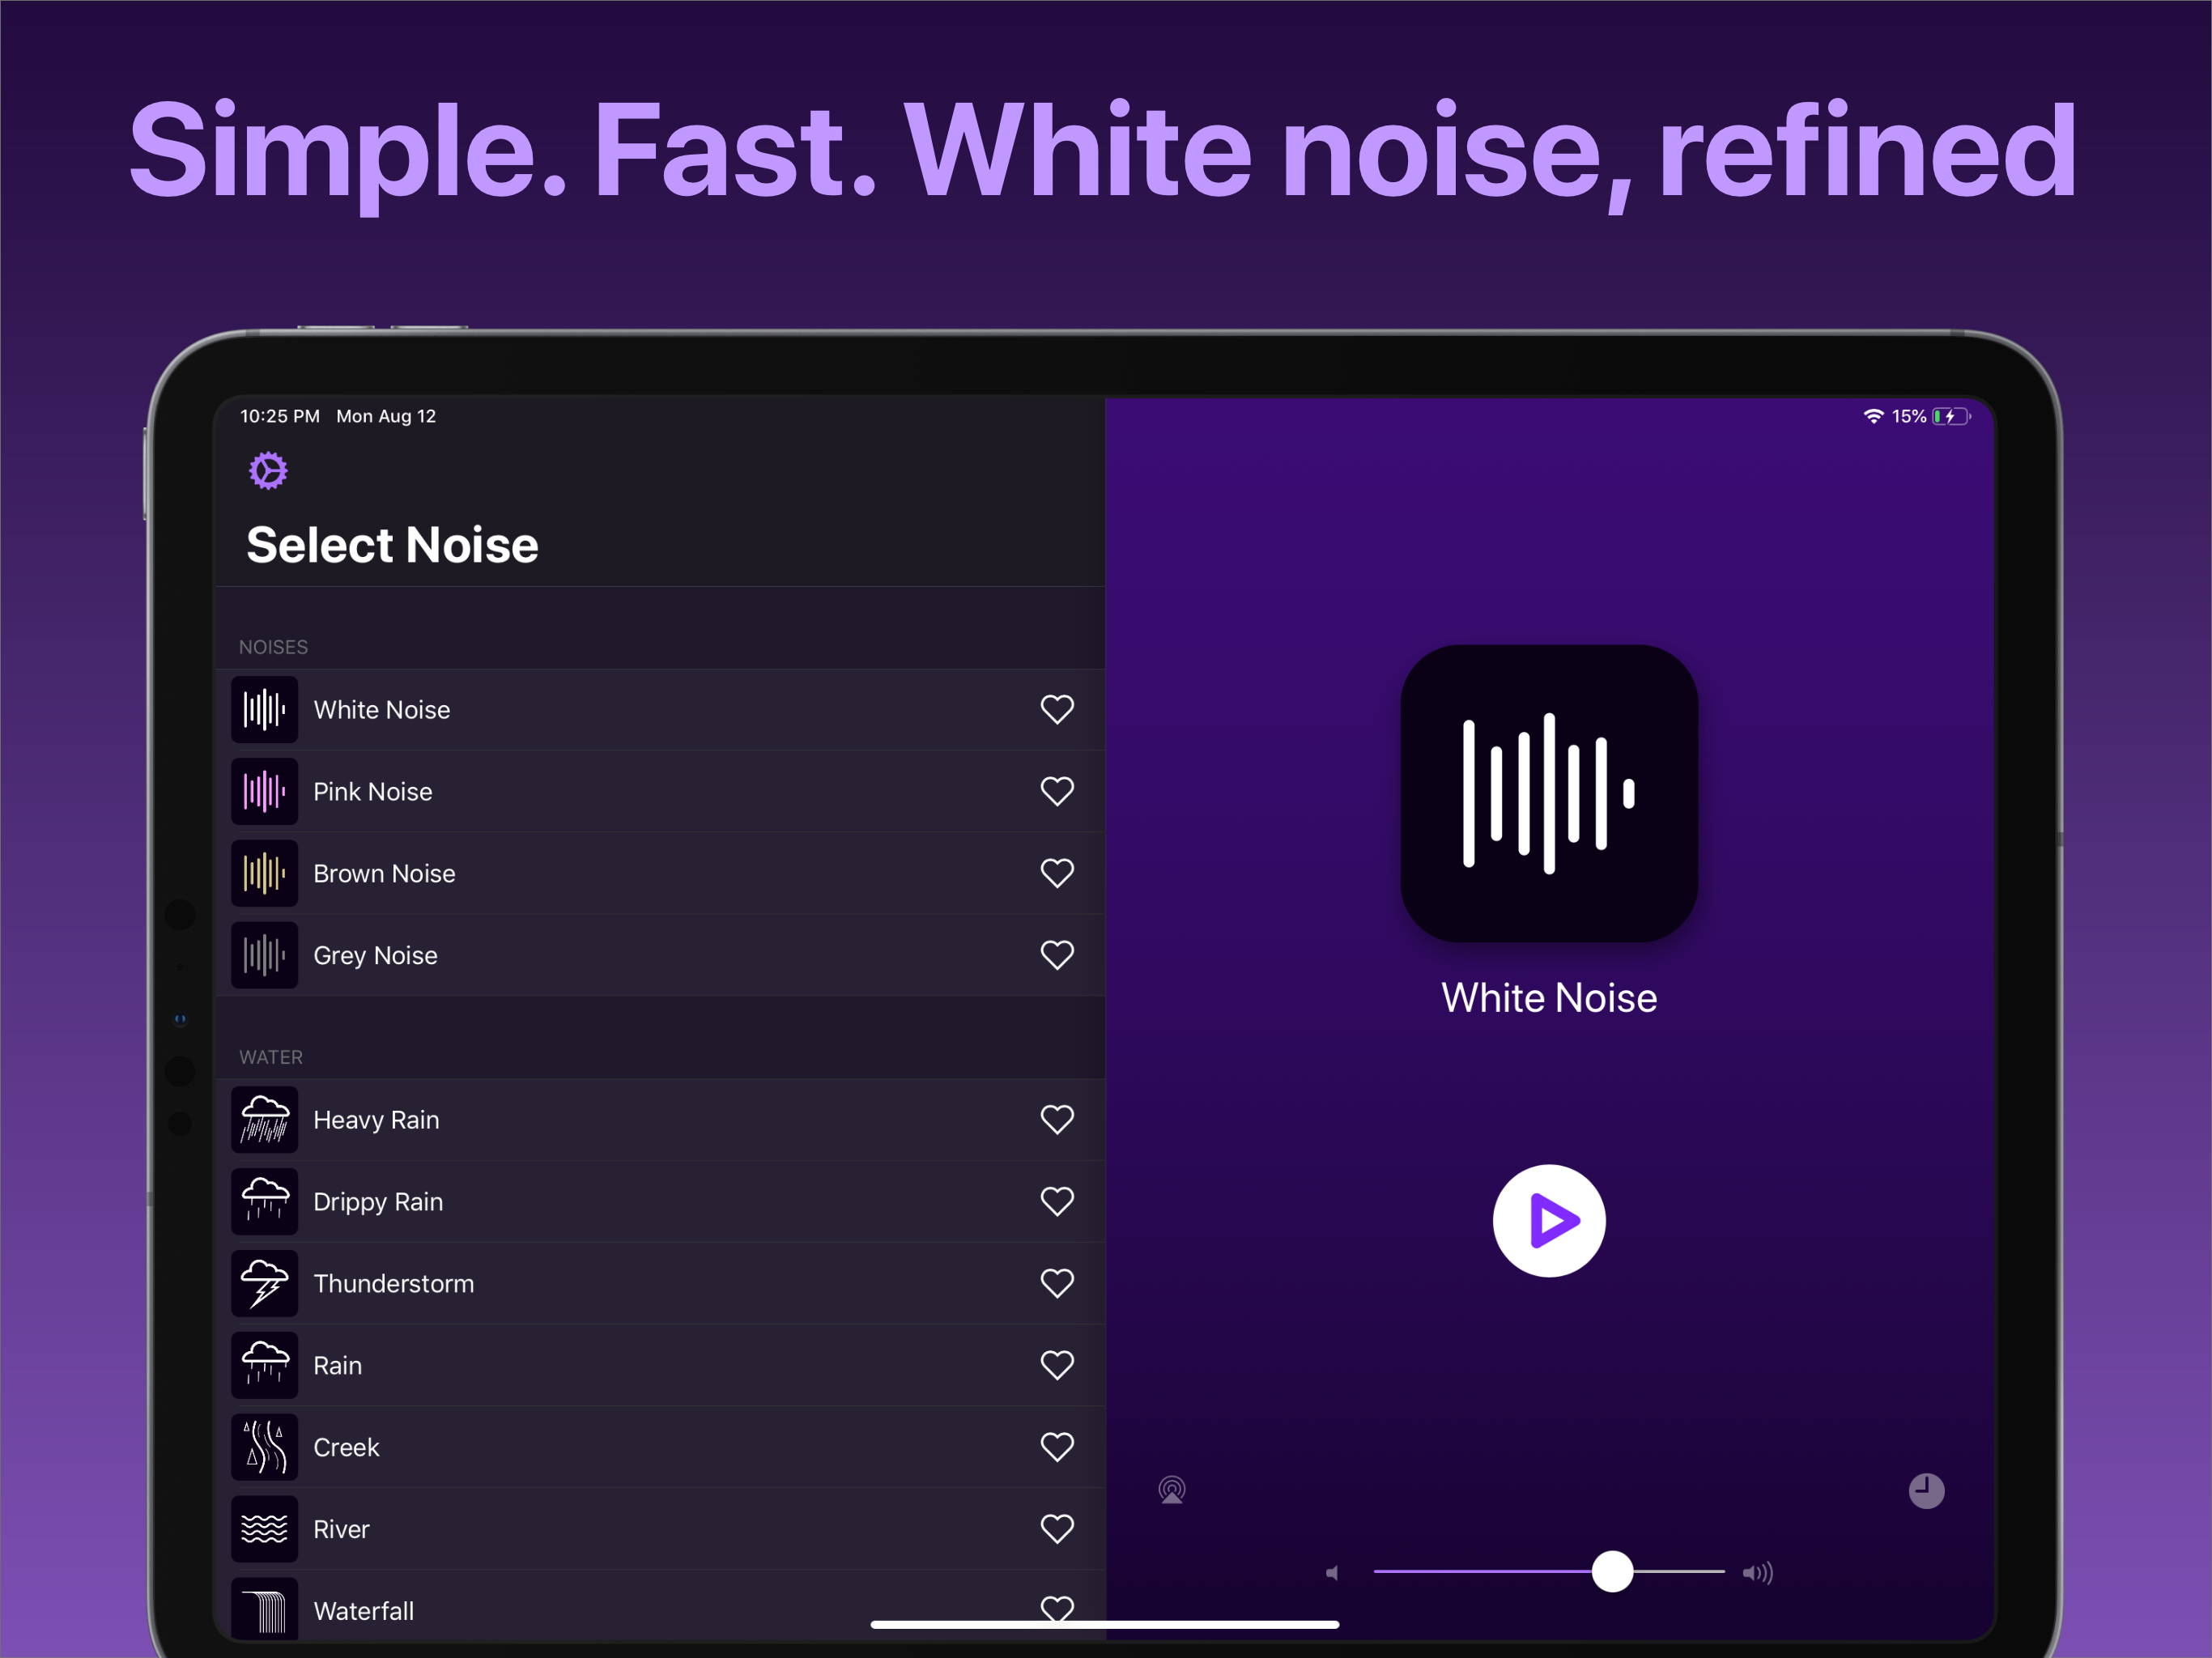Select the River waves icon
This screenshot has width=2212, height=1658.
tap(263, 1528)
